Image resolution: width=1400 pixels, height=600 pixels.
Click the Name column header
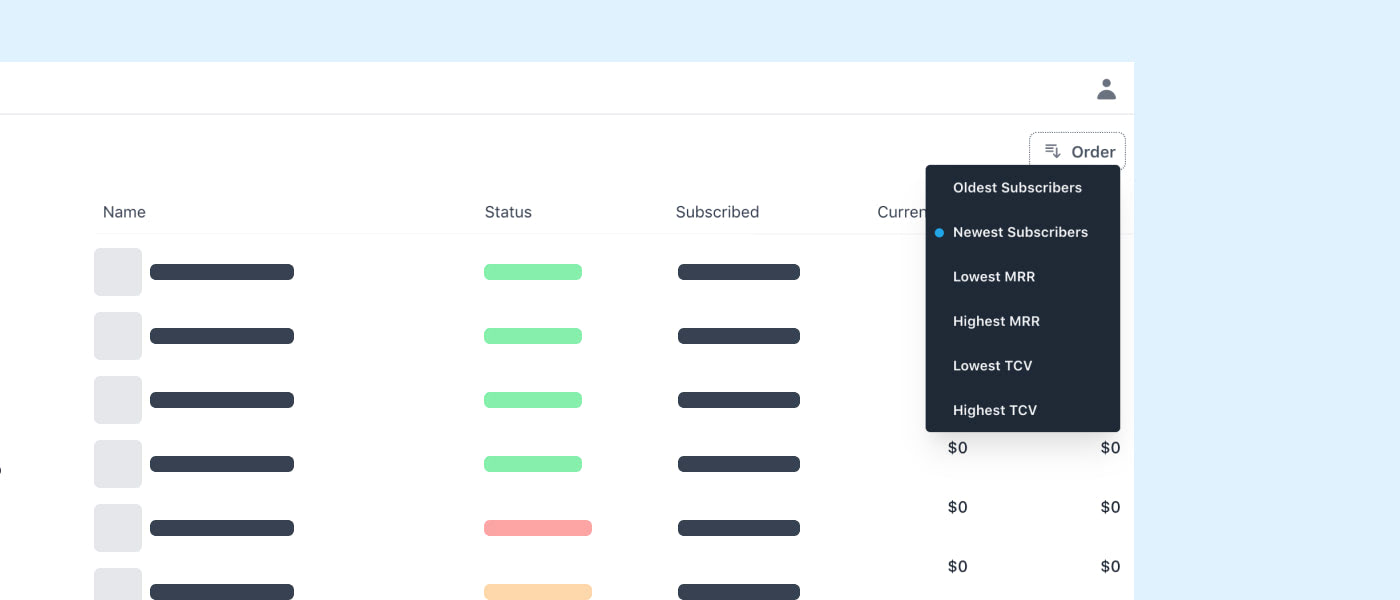124,212
